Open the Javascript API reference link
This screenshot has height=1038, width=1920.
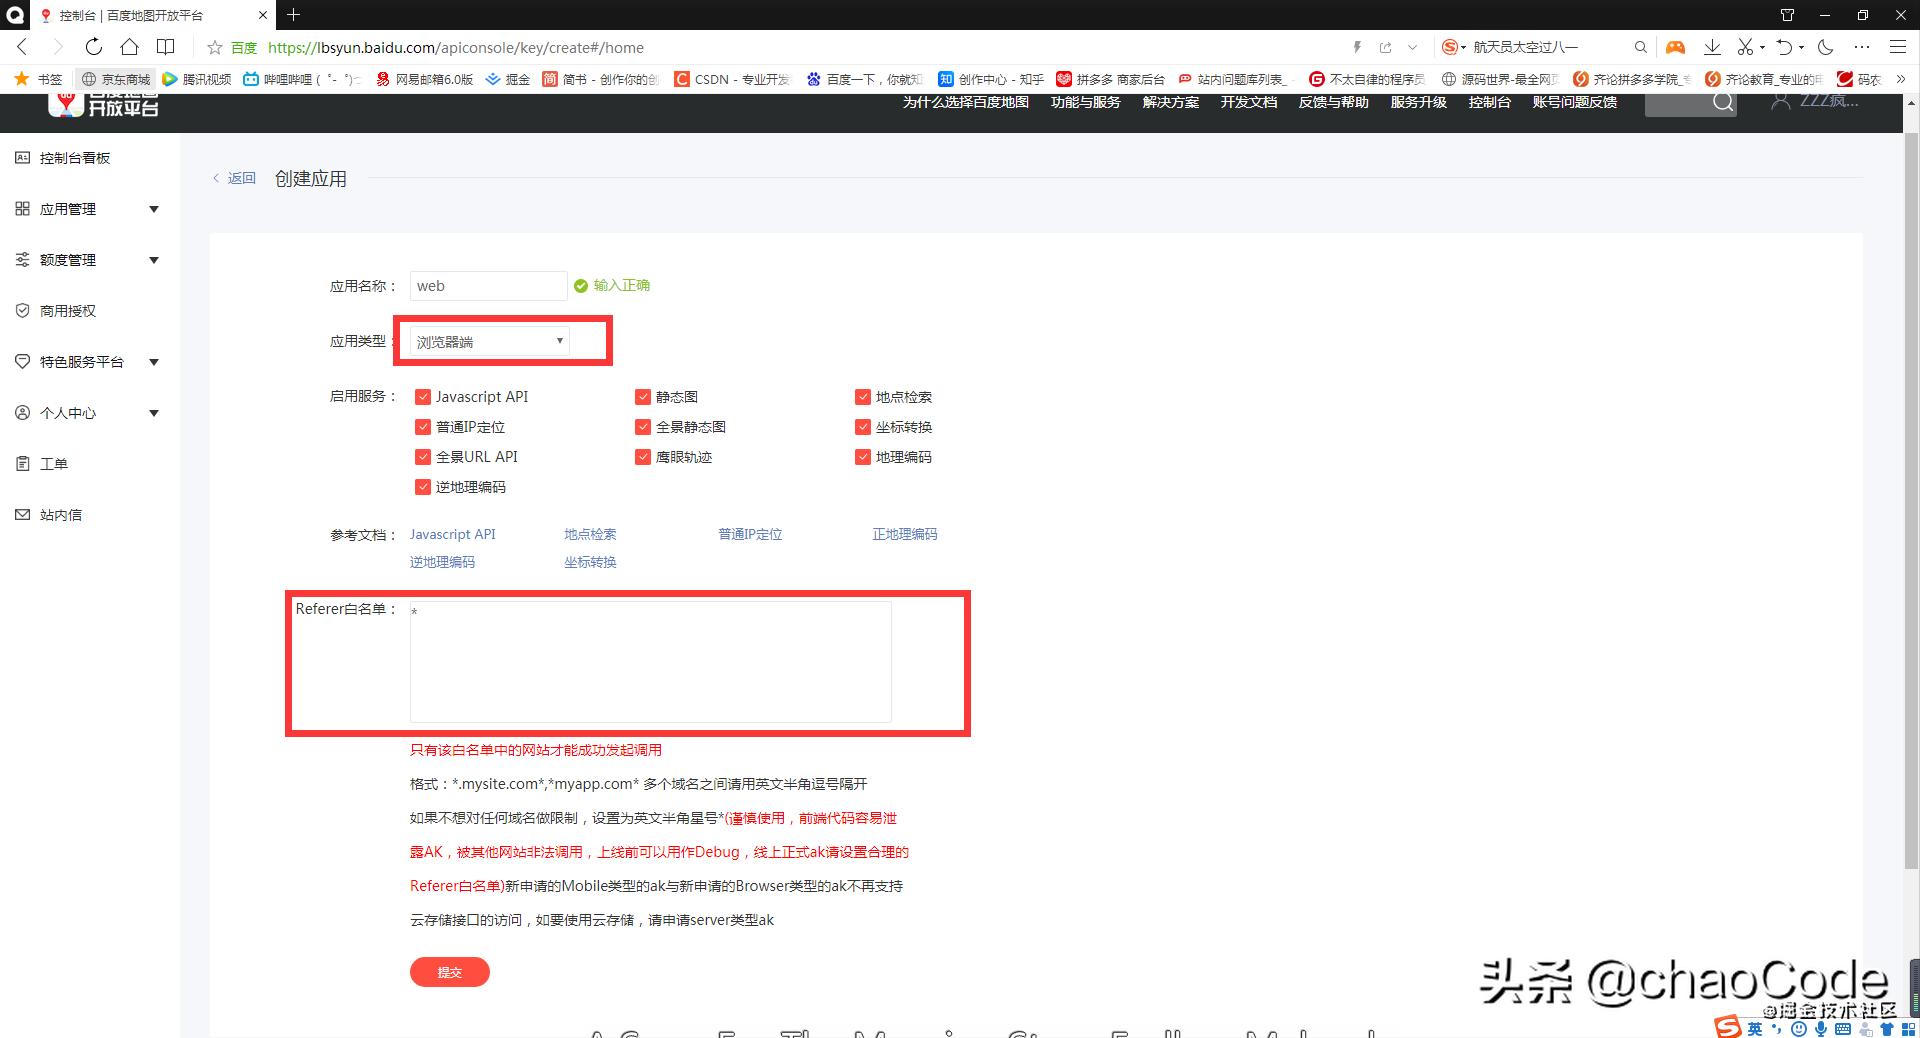tap(452, 534)
